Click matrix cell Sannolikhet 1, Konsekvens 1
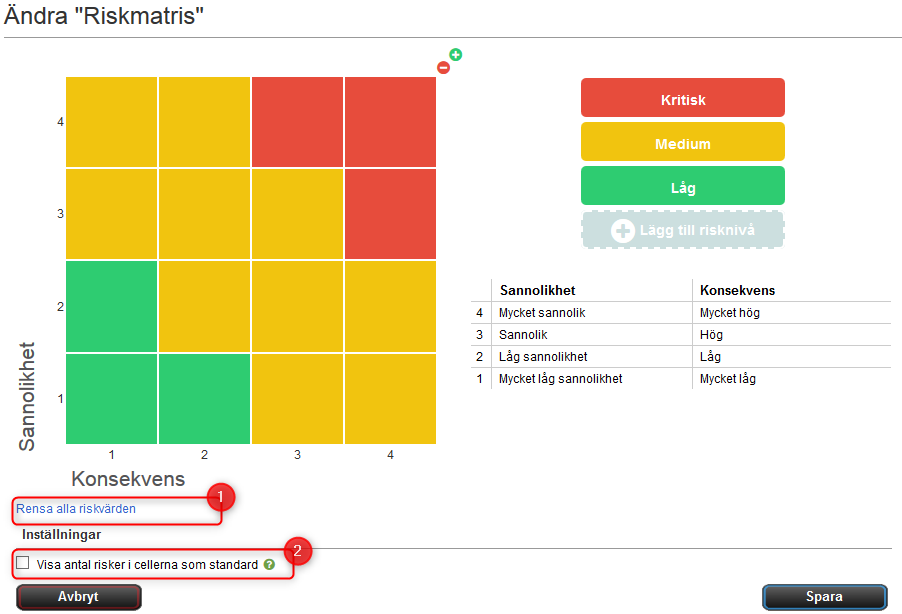This screenshot has width=902, height=614. click(112, 398)
